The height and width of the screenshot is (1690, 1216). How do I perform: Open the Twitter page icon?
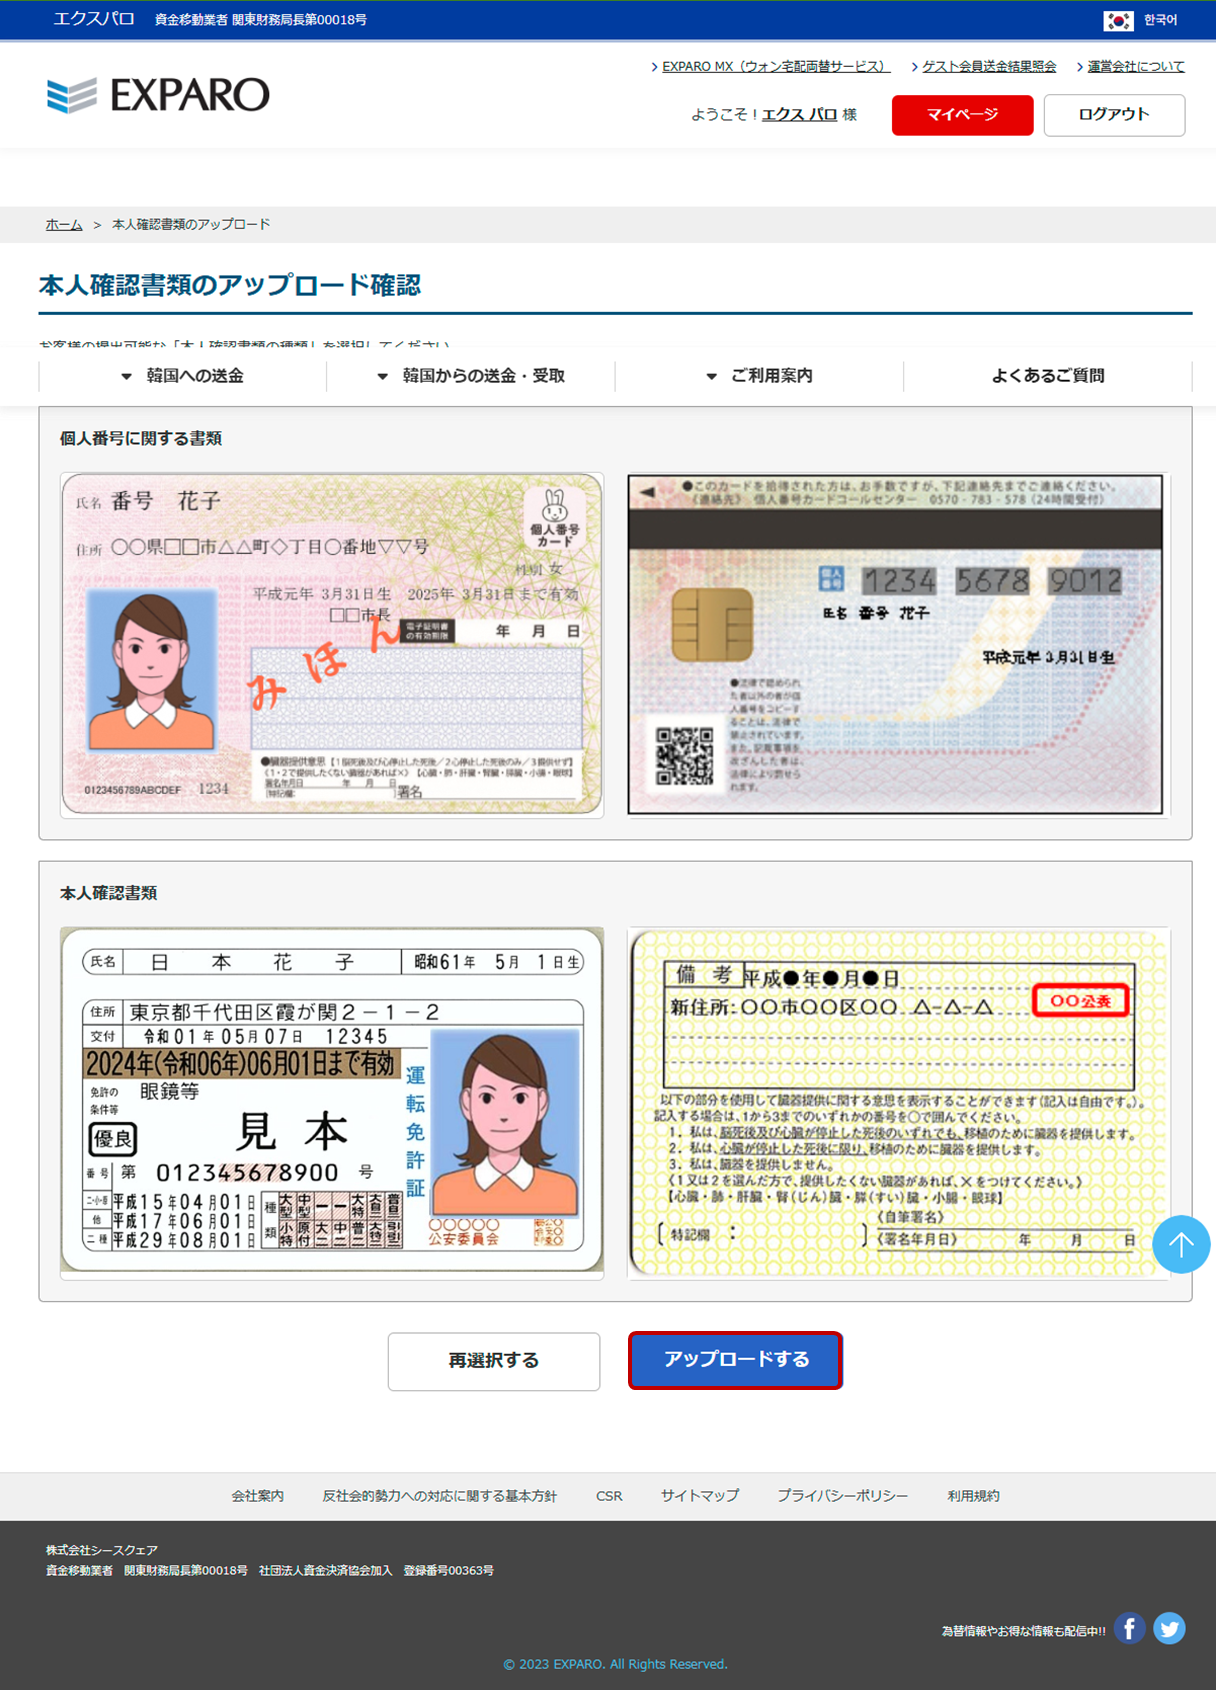(x=1169, y=1629)
